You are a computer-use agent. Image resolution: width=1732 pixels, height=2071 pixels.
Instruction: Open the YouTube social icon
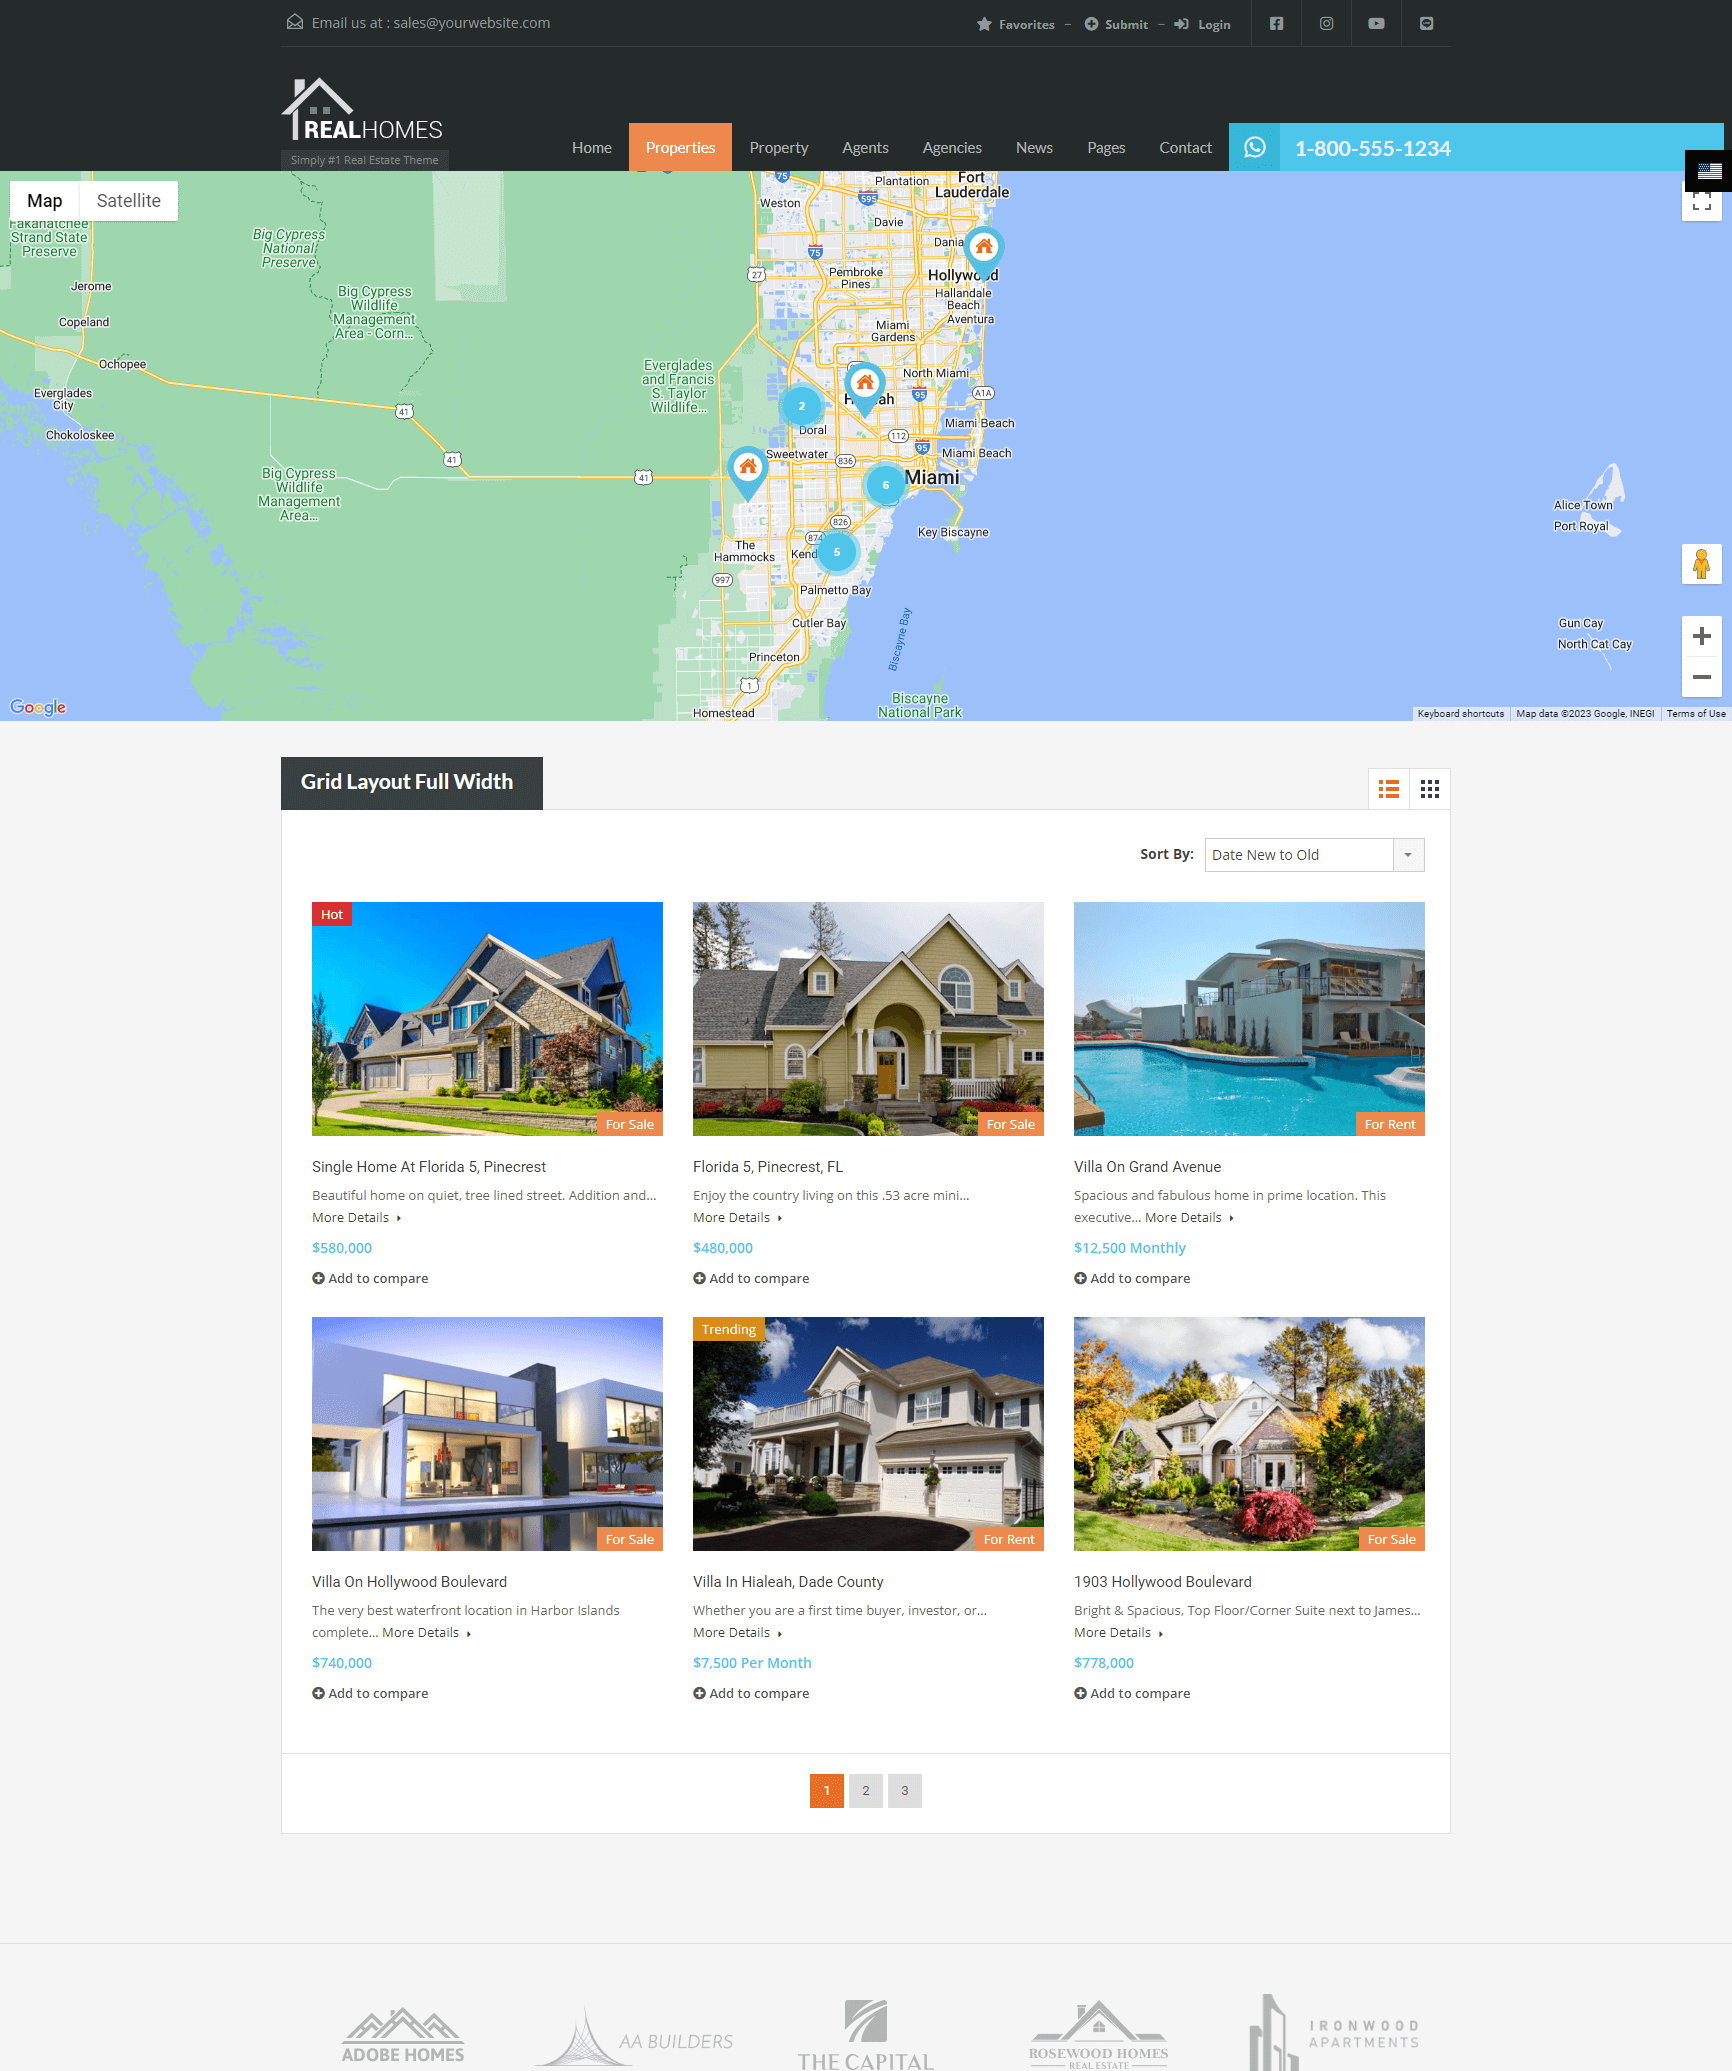1376,23
